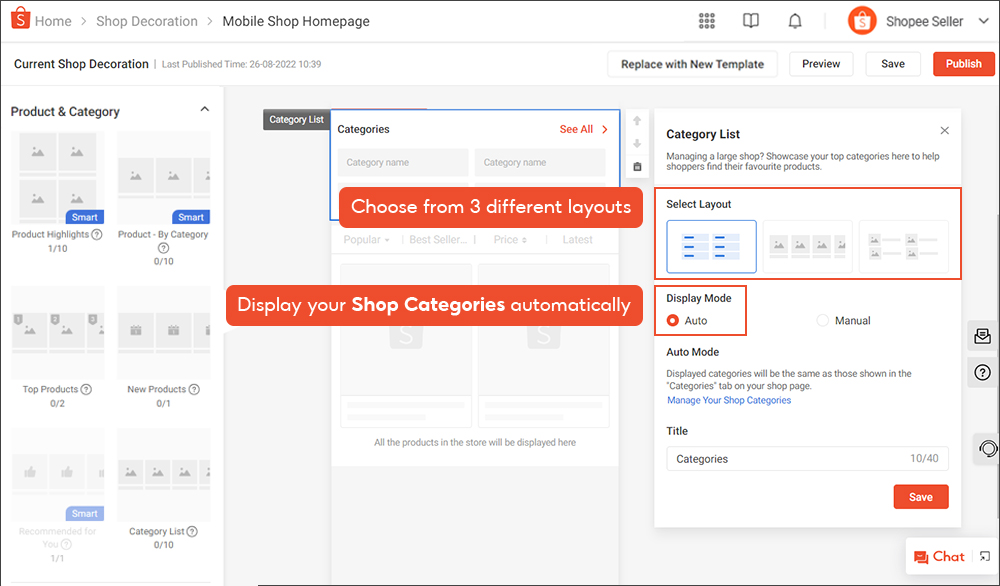Viewport: 1000px width, 586px height.
Task: Delete the Category List component with trash icon
Action: click(x=637, y=166)
